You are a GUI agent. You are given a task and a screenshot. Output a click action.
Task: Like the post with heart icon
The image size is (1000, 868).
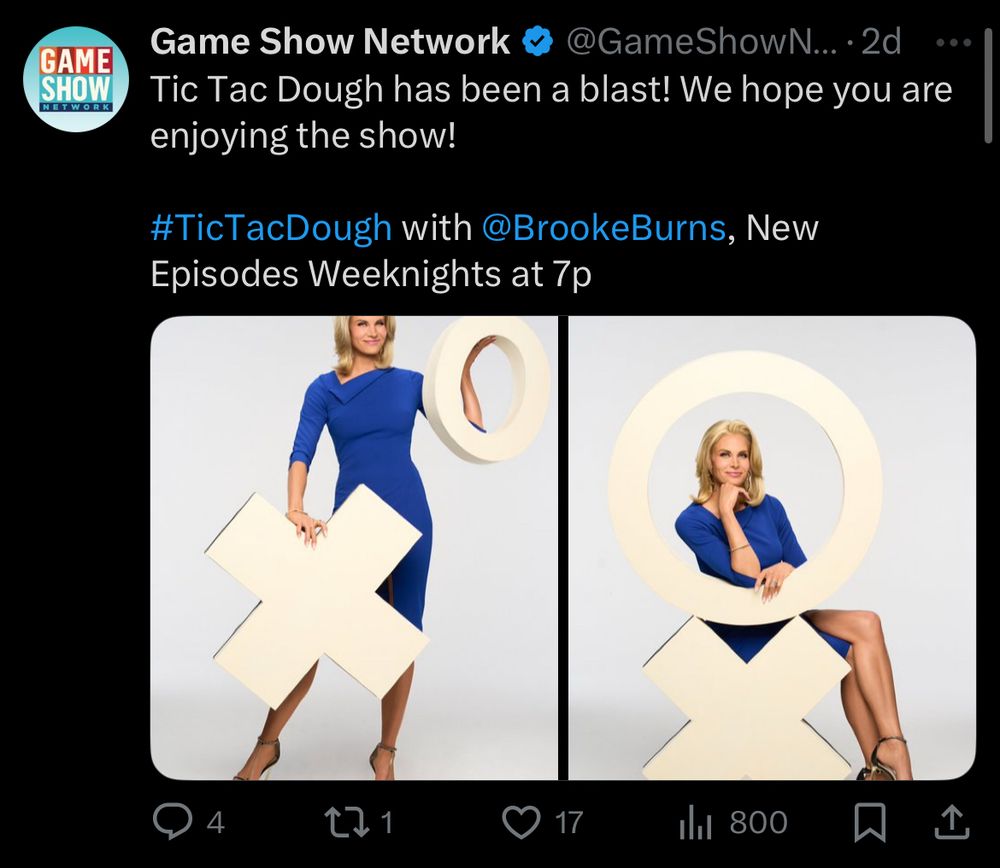521,822
